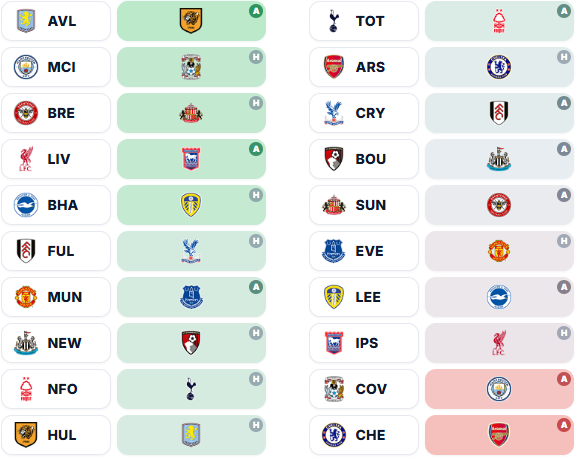Select the Hull City opponent crest in AVL row
The height and width of the screenshot is (459, 584).
click(x=191, y=21)
